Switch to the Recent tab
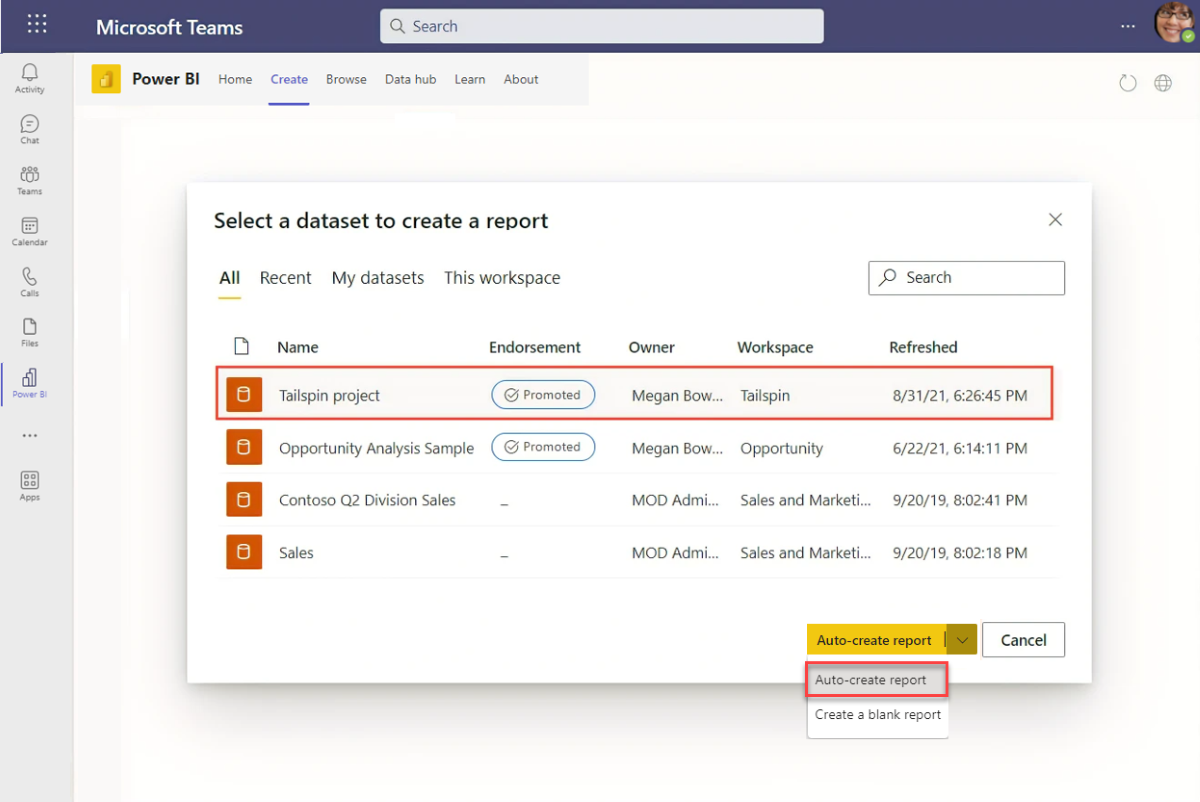This screenshot has width=1200, height=802. 286,278
